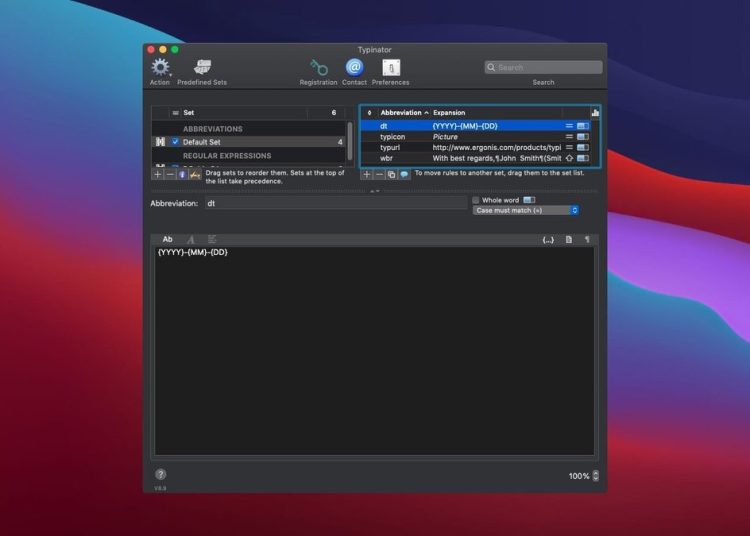Adjust the 100% zoom stepper
The width and height of the screenshot is (750, 536).
(x=596, y=476)
